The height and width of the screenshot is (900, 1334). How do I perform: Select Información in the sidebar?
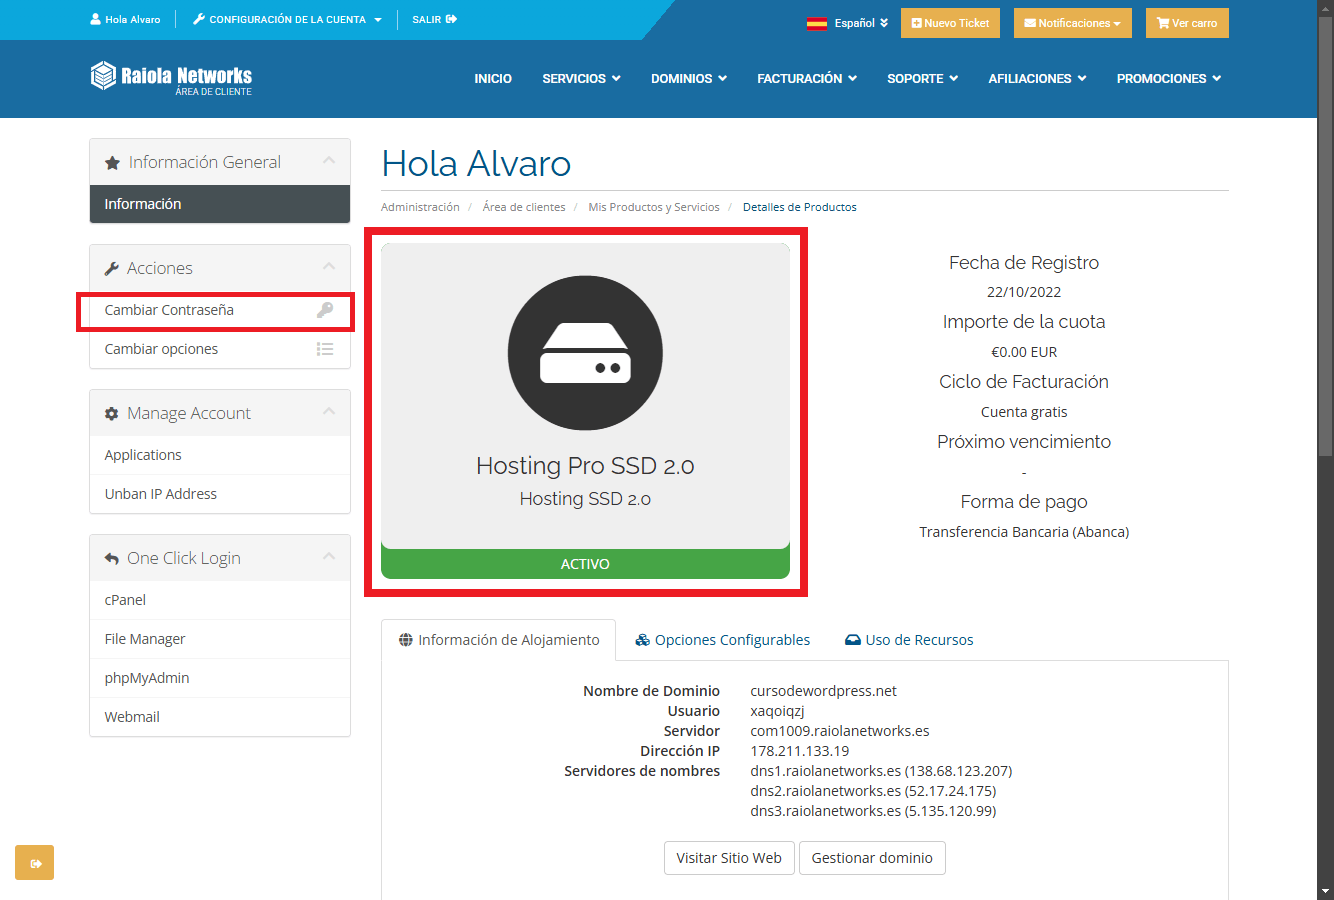click(220, 204)
